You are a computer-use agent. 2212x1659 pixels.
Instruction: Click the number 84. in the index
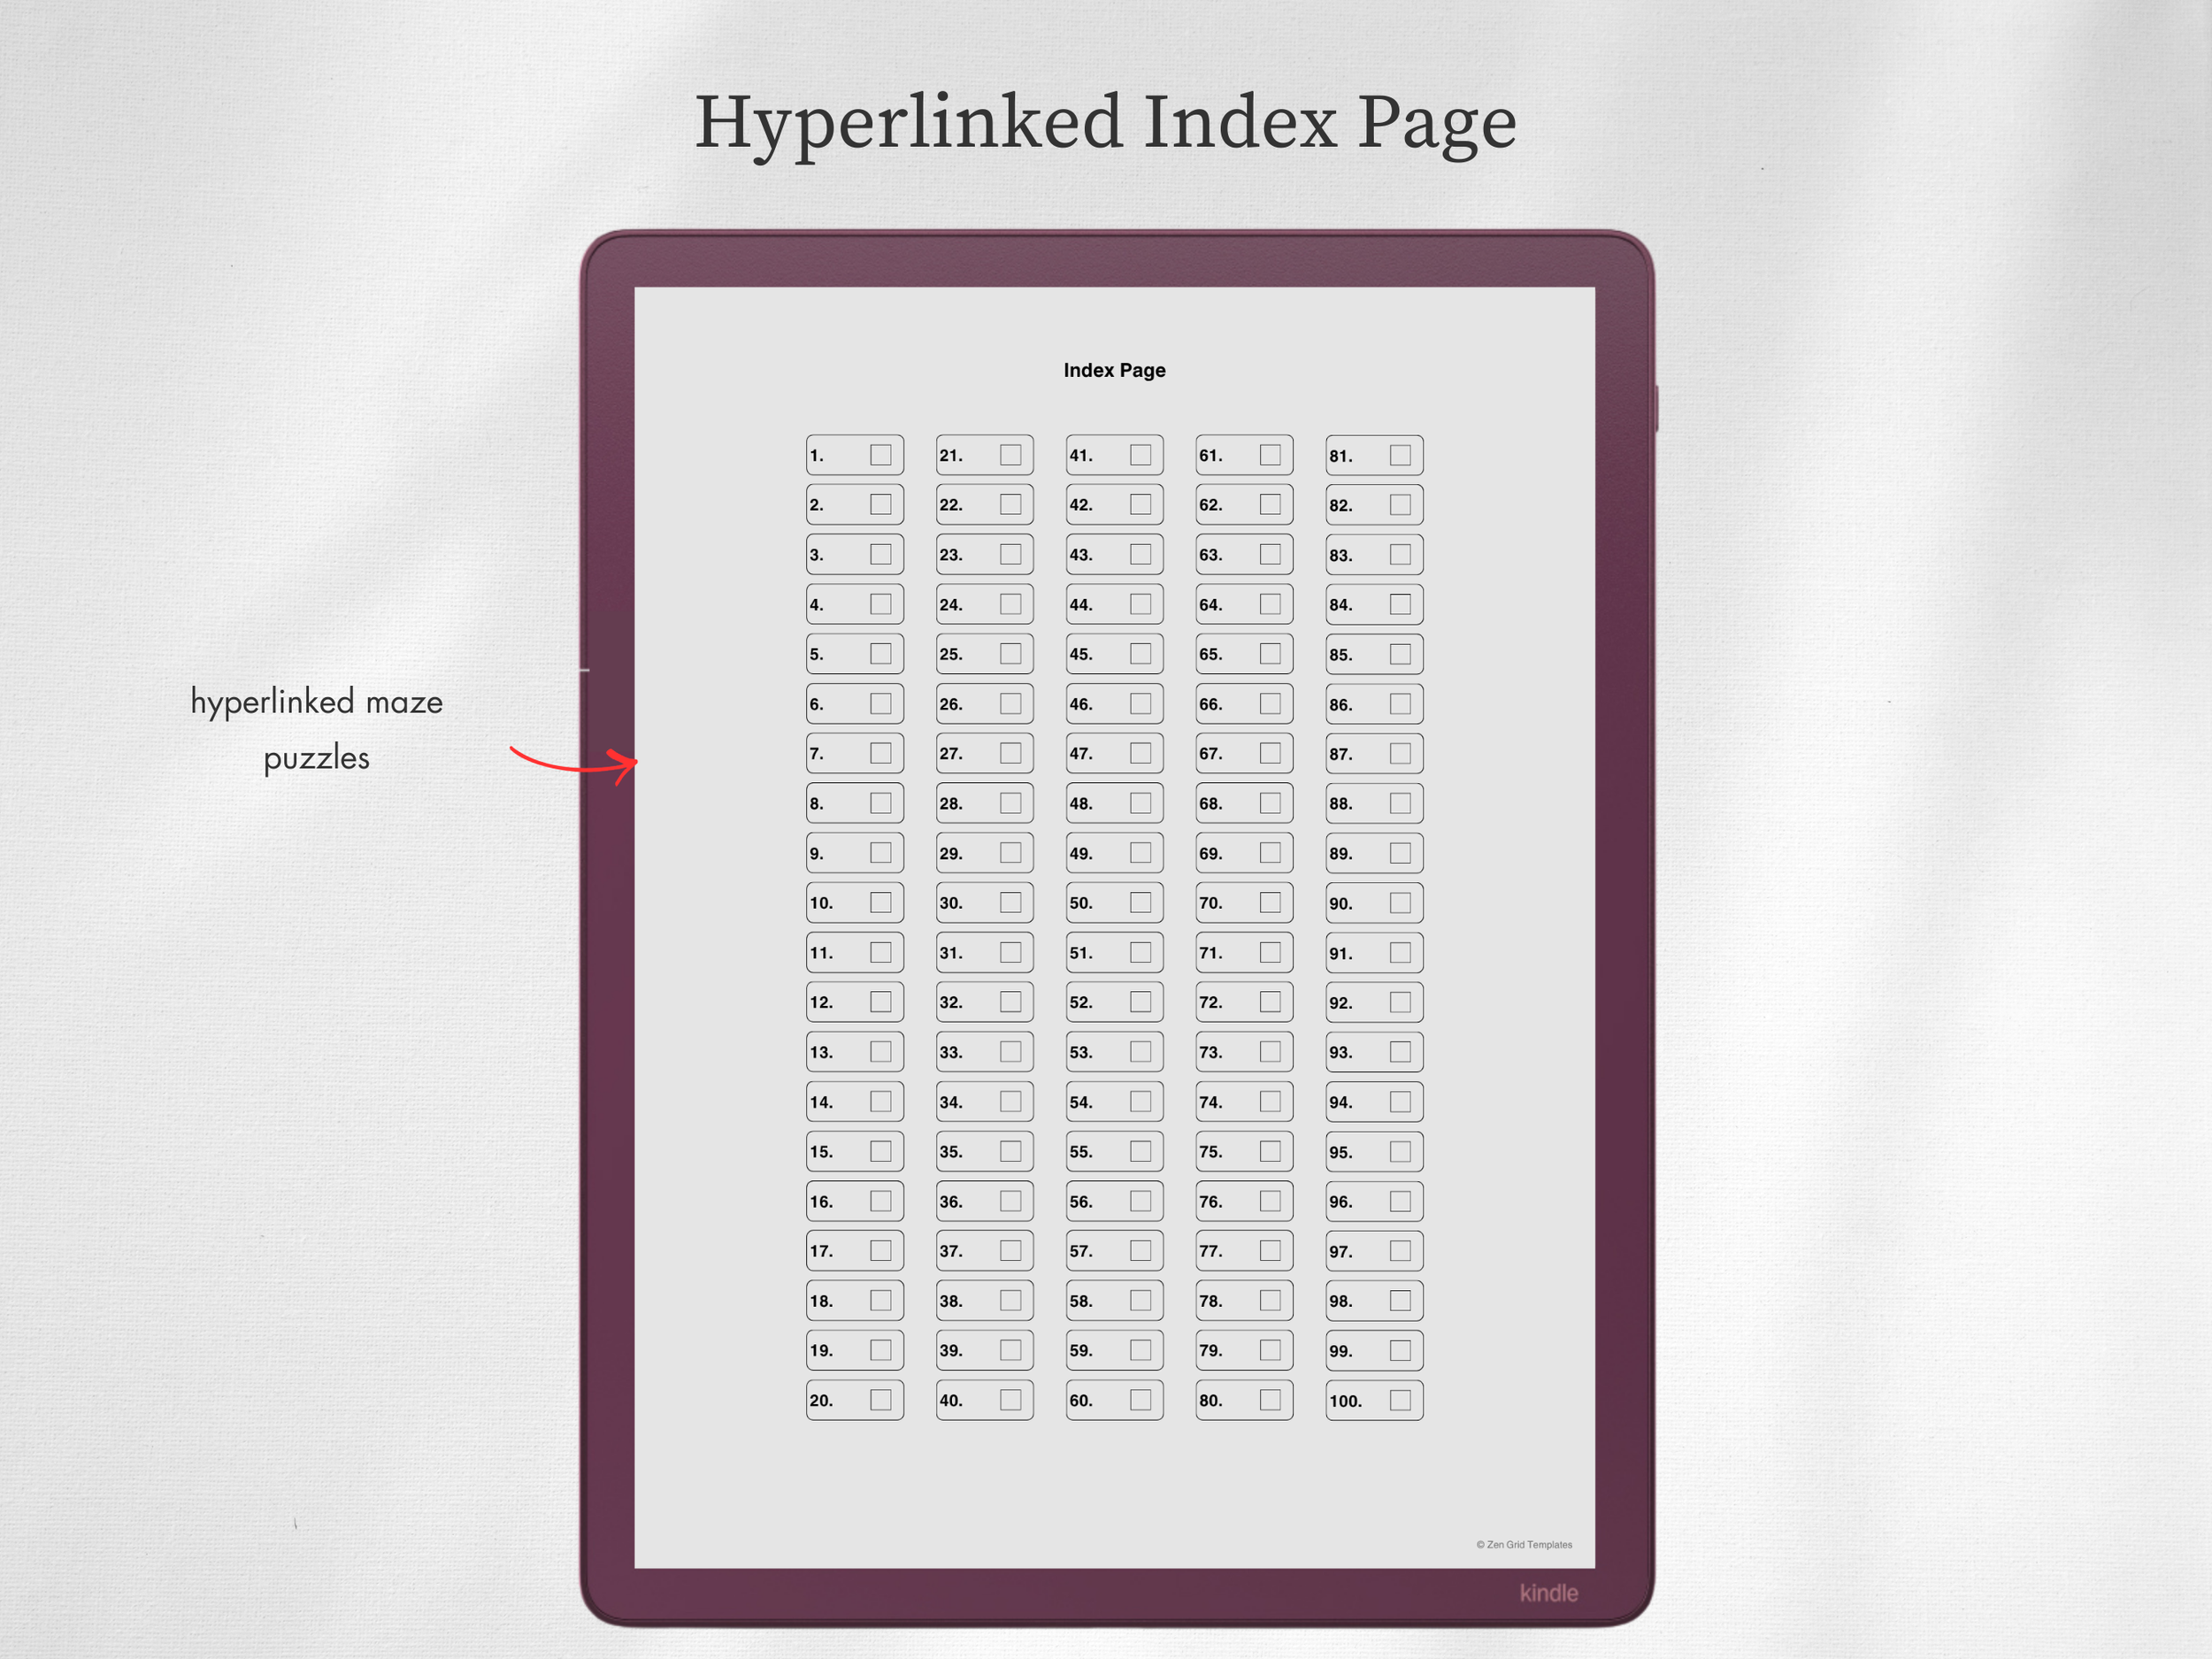[1341, 605]
